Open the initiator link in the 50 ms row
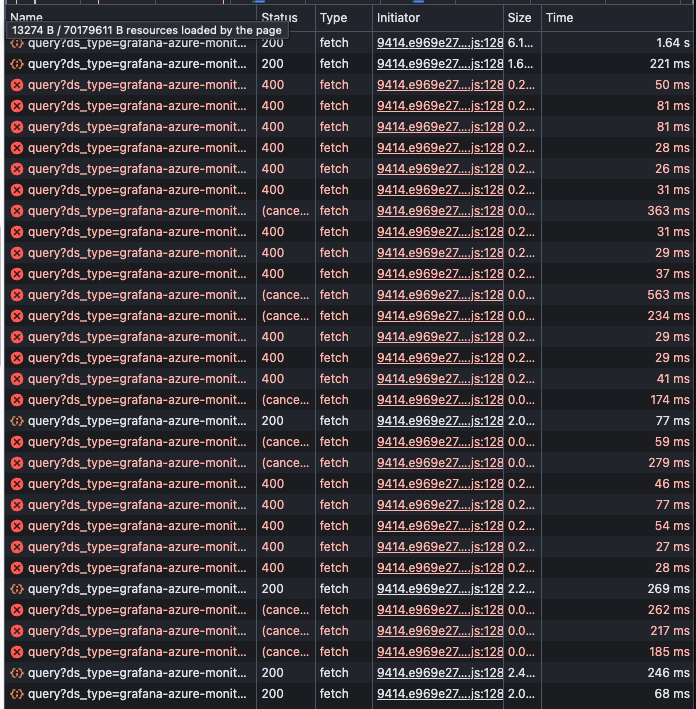Viewport: 696px width, 709px height. pyautogui.click(x=440, y=85)
